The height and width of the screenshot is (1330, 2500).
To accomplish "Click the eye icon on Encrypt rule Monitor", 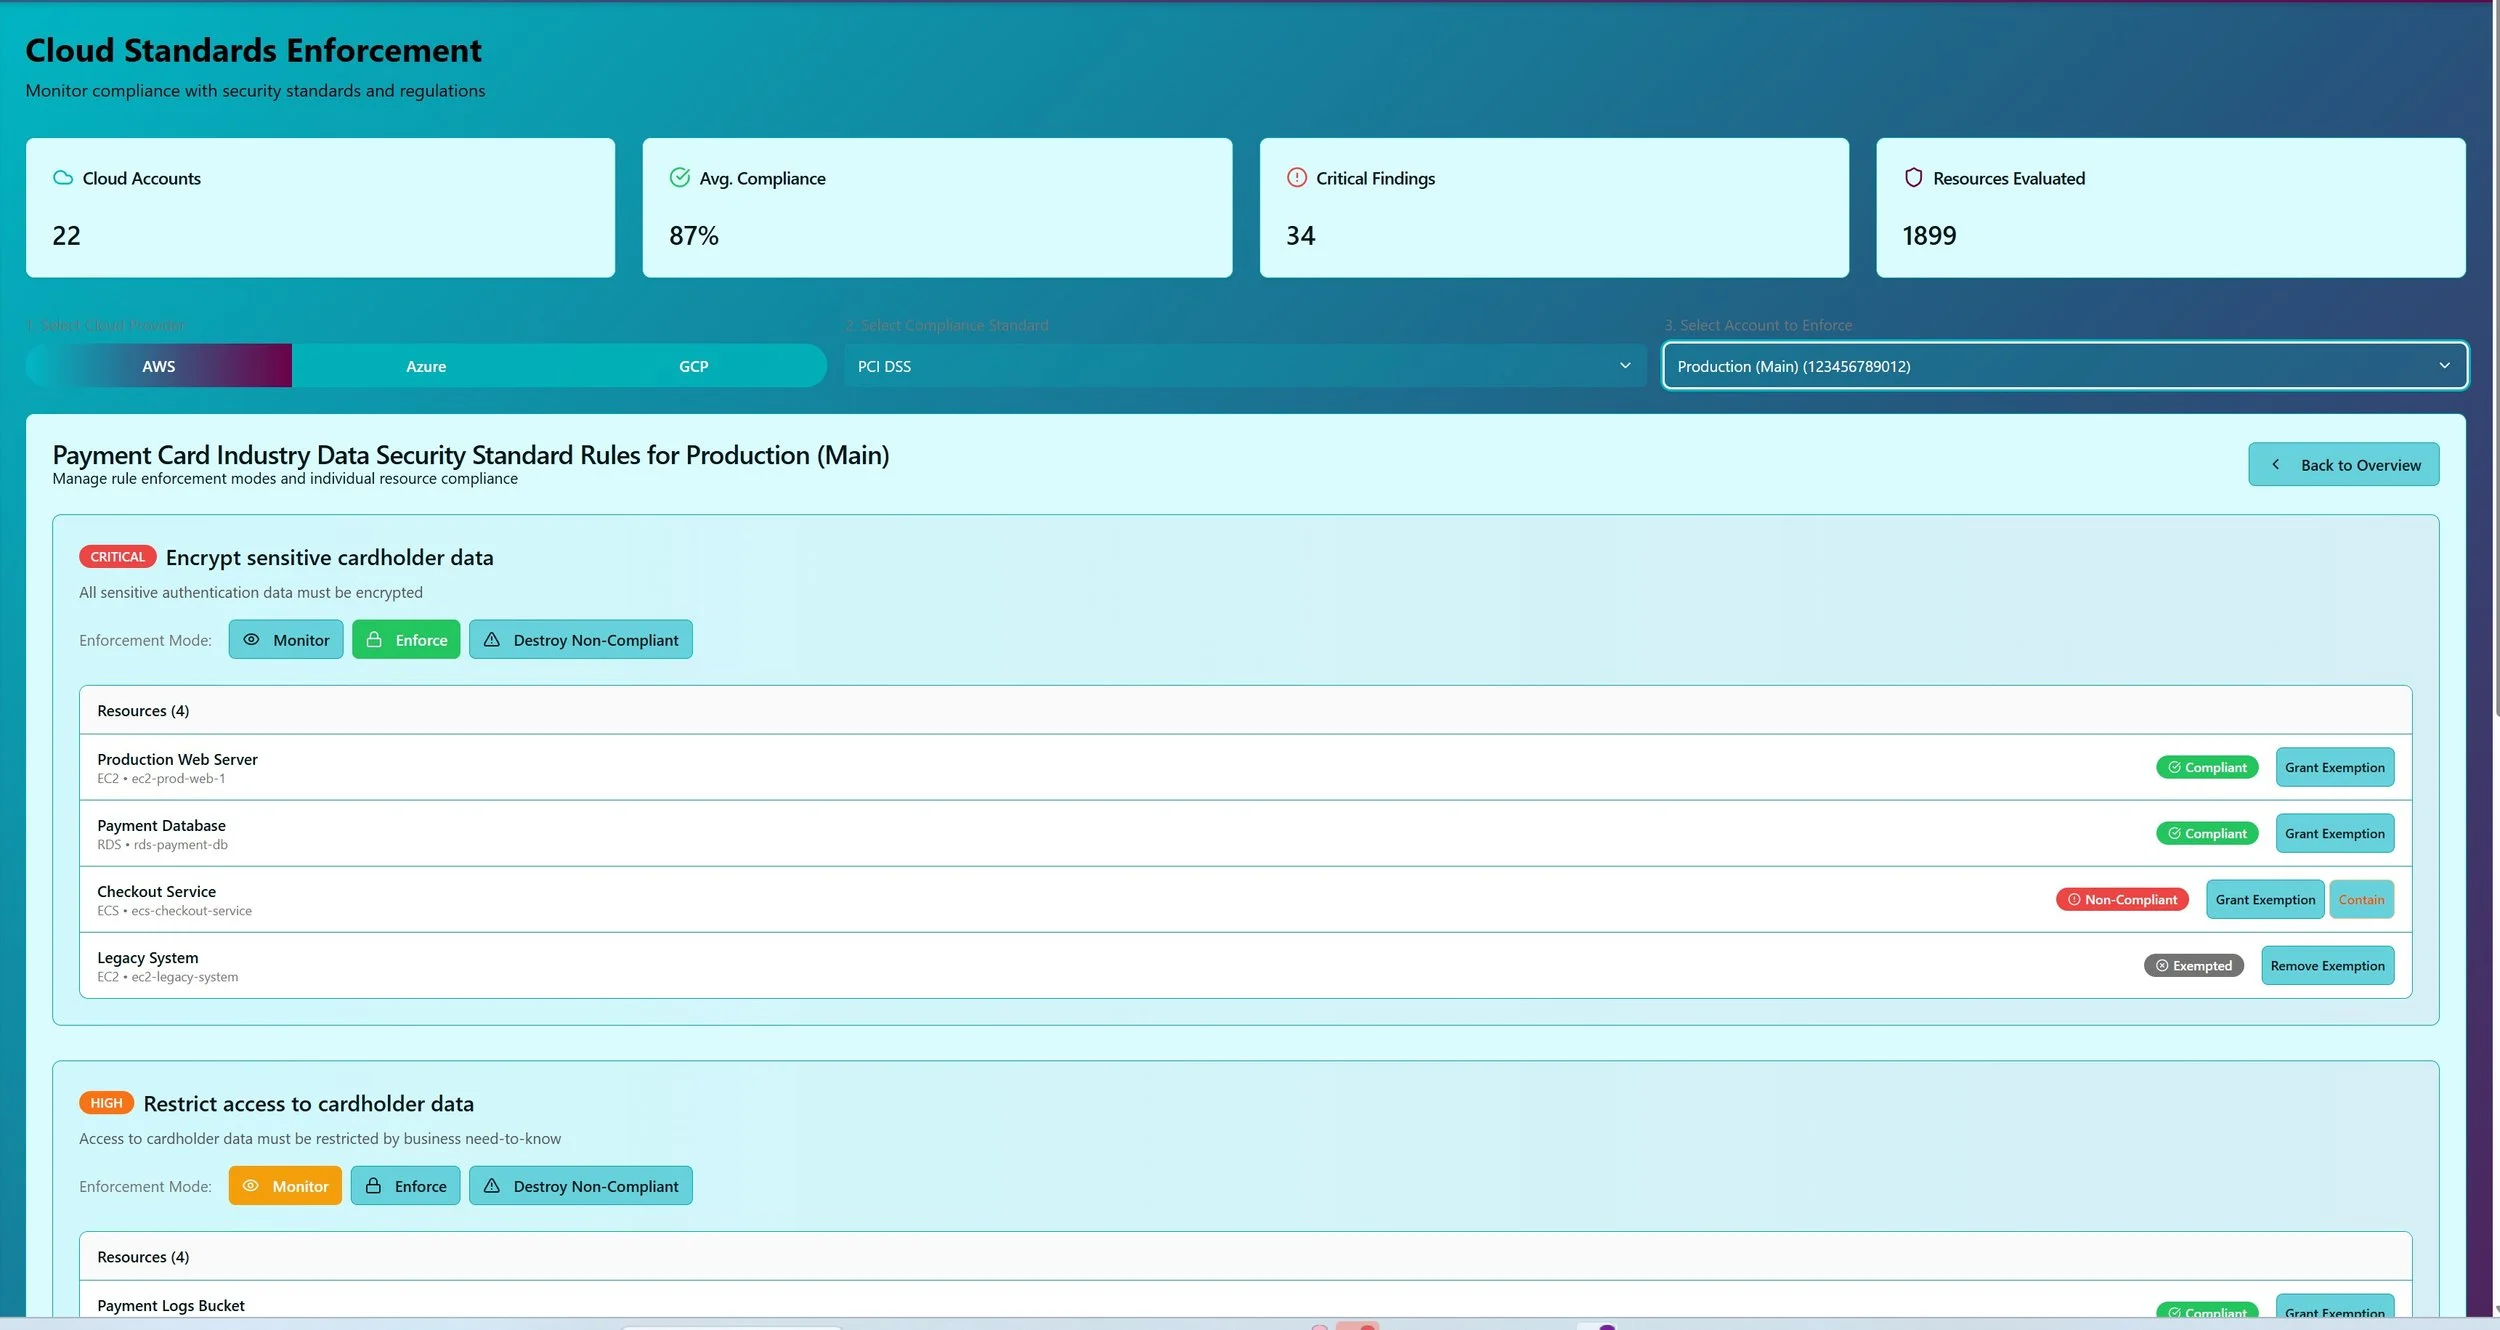I will pyautogui.click(x=252, y=640).
